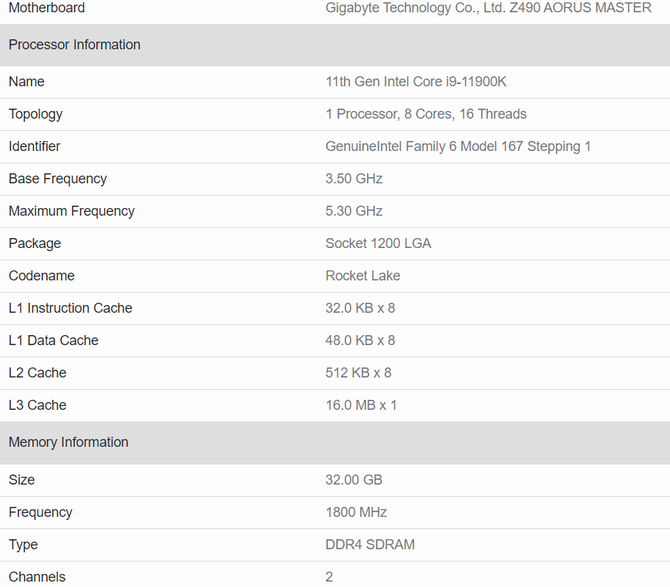670x587 pixels.
Task: Click the Processor Information section header
Action: pos(74,45)
